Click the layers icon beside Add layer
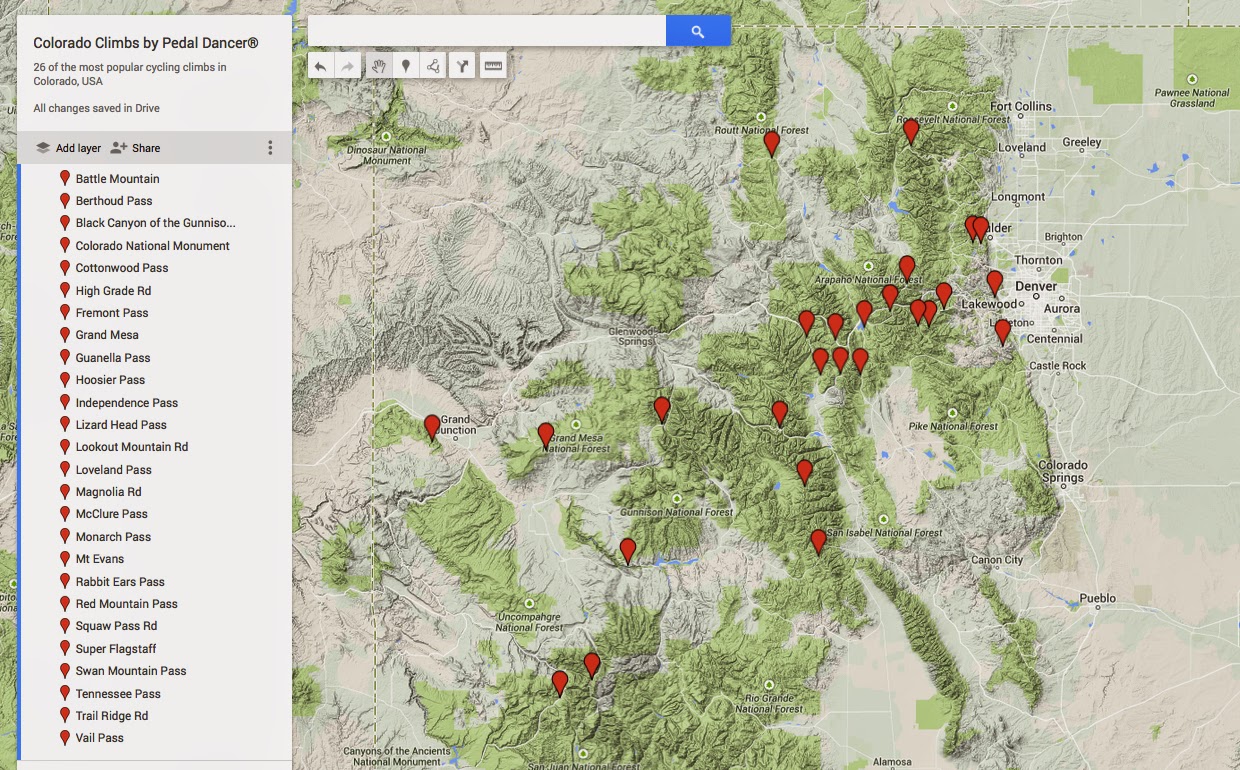This screenshot has height=770, width=1240. (43, 147)
